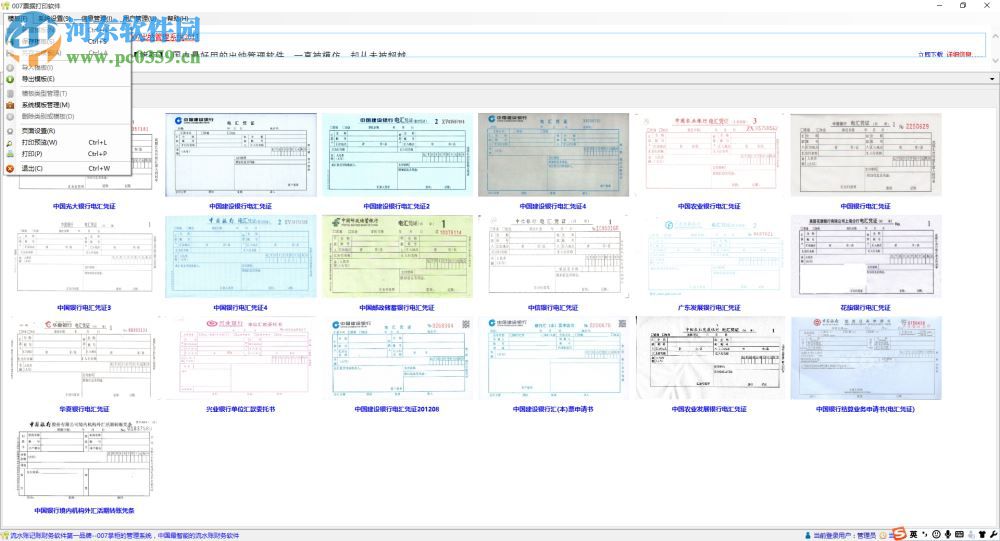Click the down chevron of the banner panel
Screen dimensions: 1000x541
[x=995, y=60]
